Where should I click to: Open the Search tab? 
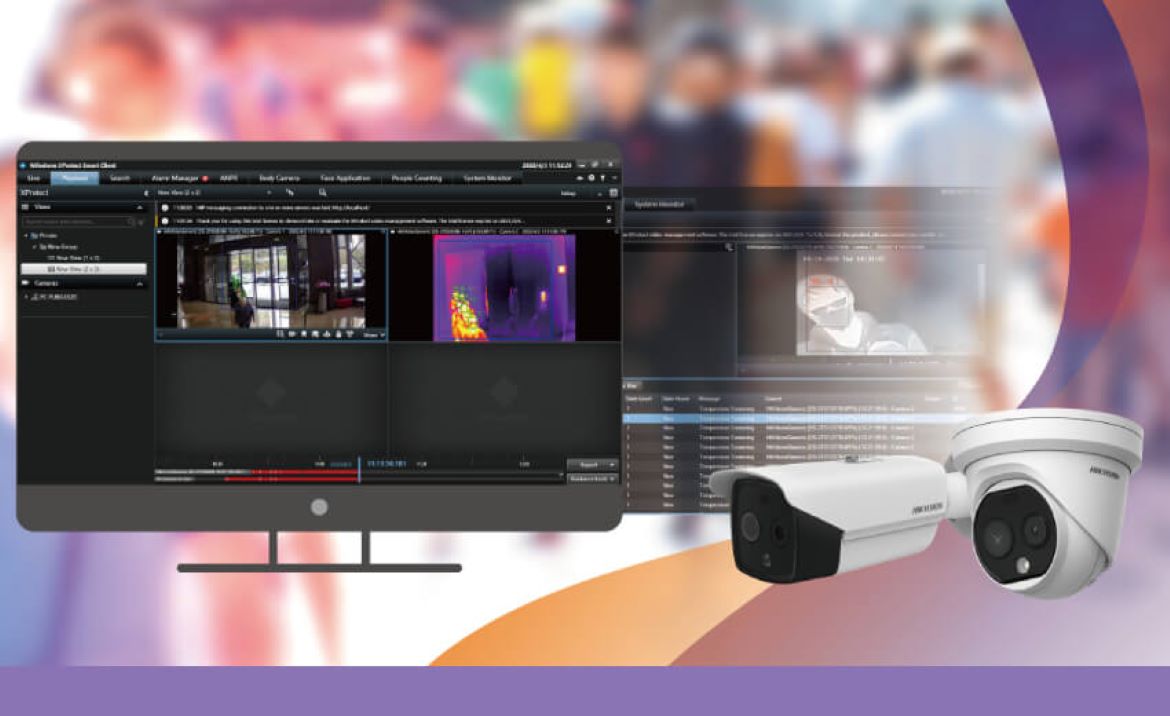pos(120,178)
